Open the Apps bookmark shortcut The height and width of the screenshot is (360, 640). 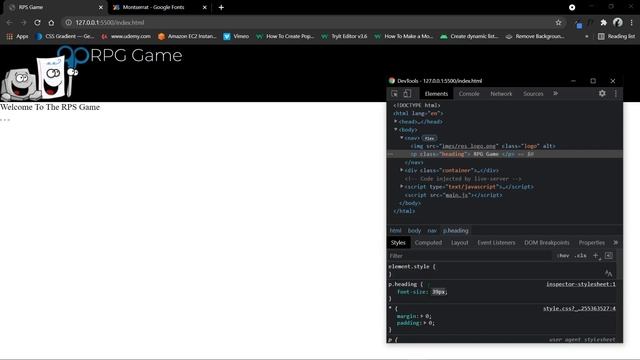(17, 36)
